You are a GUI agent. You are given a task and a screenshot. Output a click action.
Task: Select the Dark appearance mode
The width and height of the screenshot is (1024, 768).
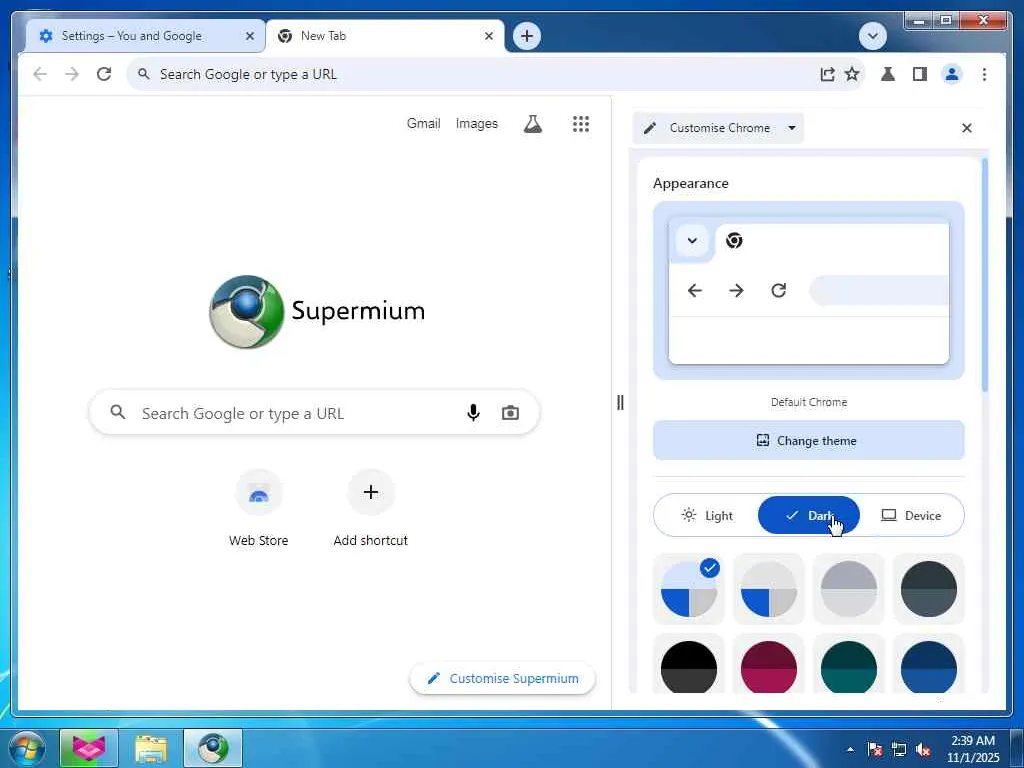coord(808,515)
